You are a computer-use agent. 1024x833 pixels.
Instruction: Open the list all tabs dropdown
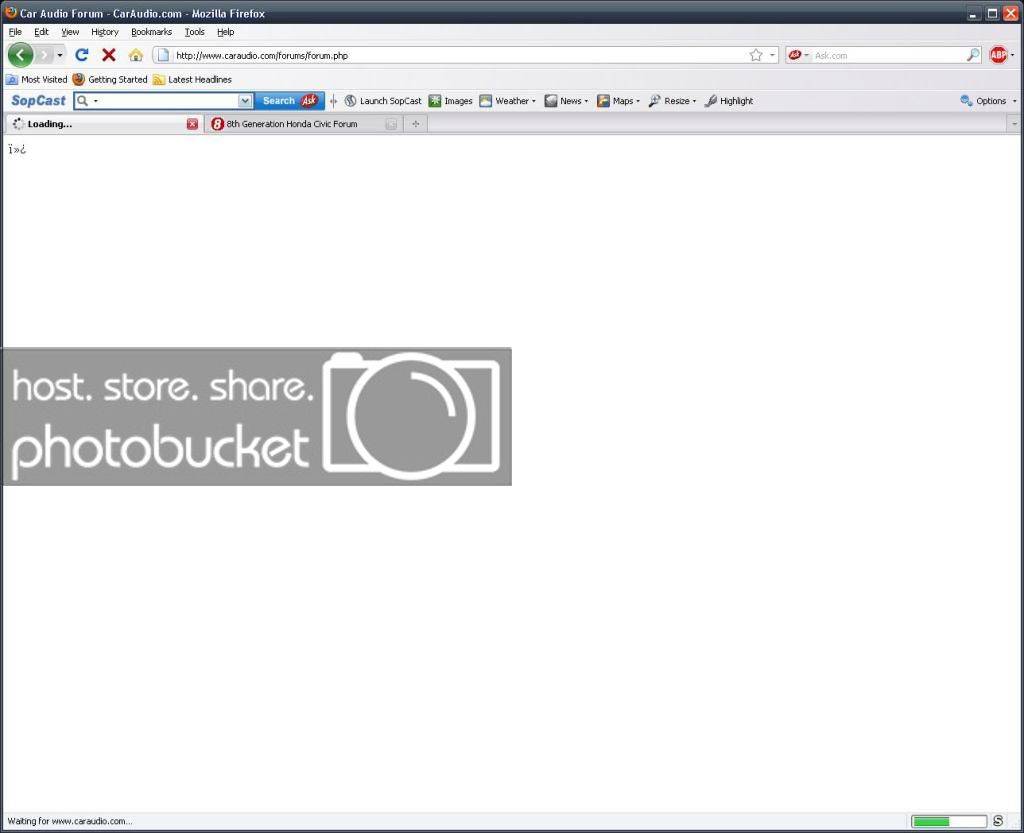coord(1014,124)
